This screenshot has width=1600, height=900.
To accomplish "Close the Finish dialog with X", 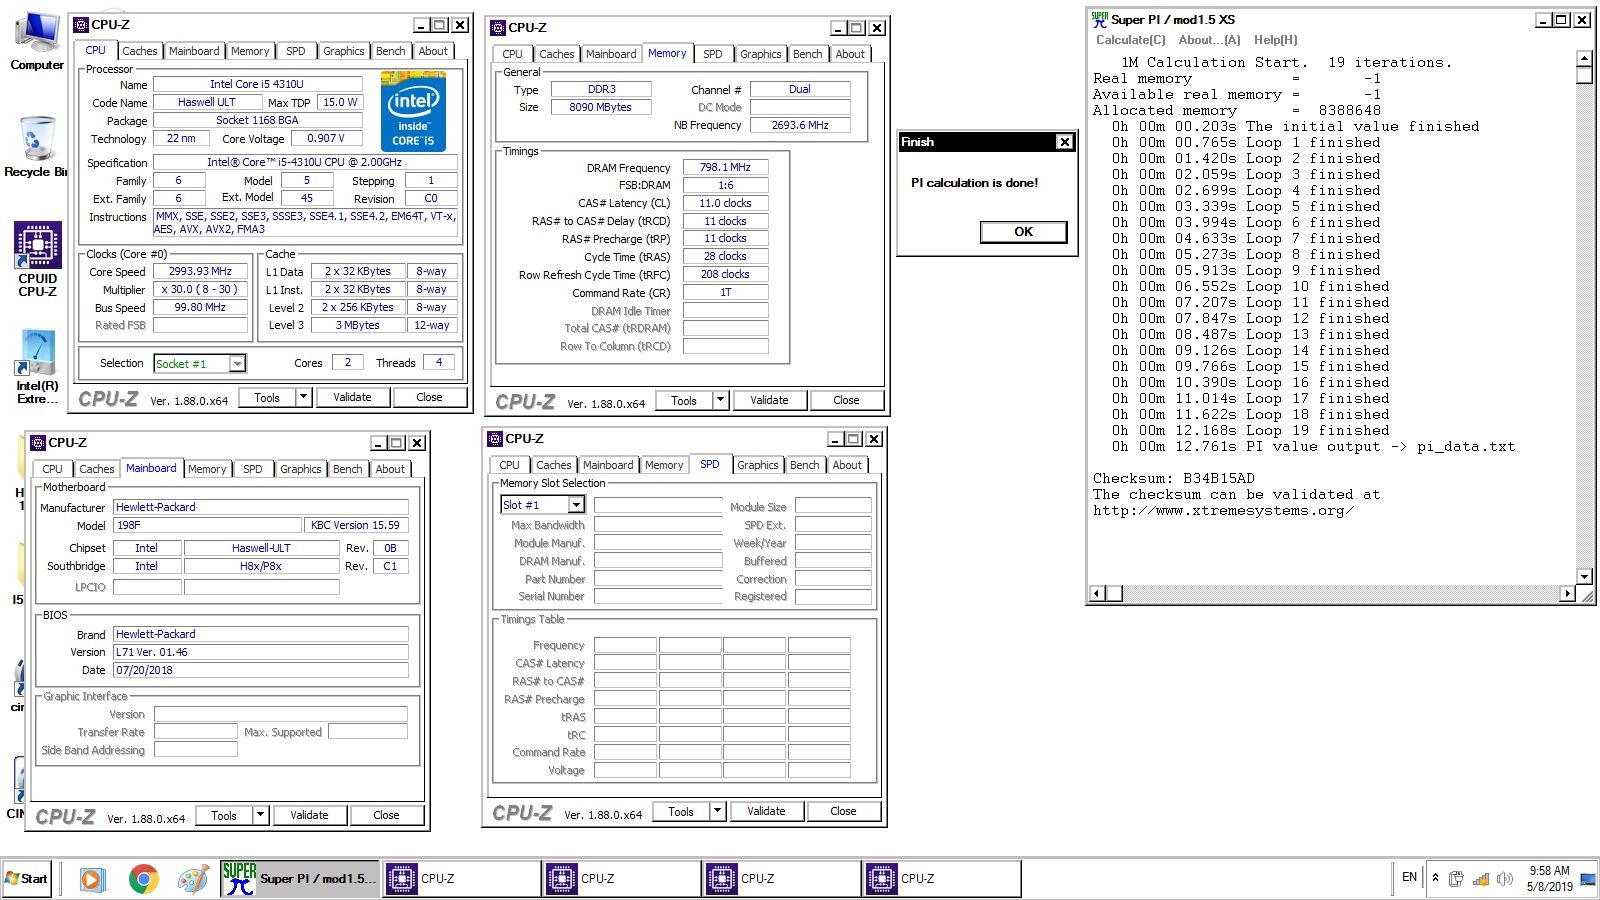I will 1065,142.
